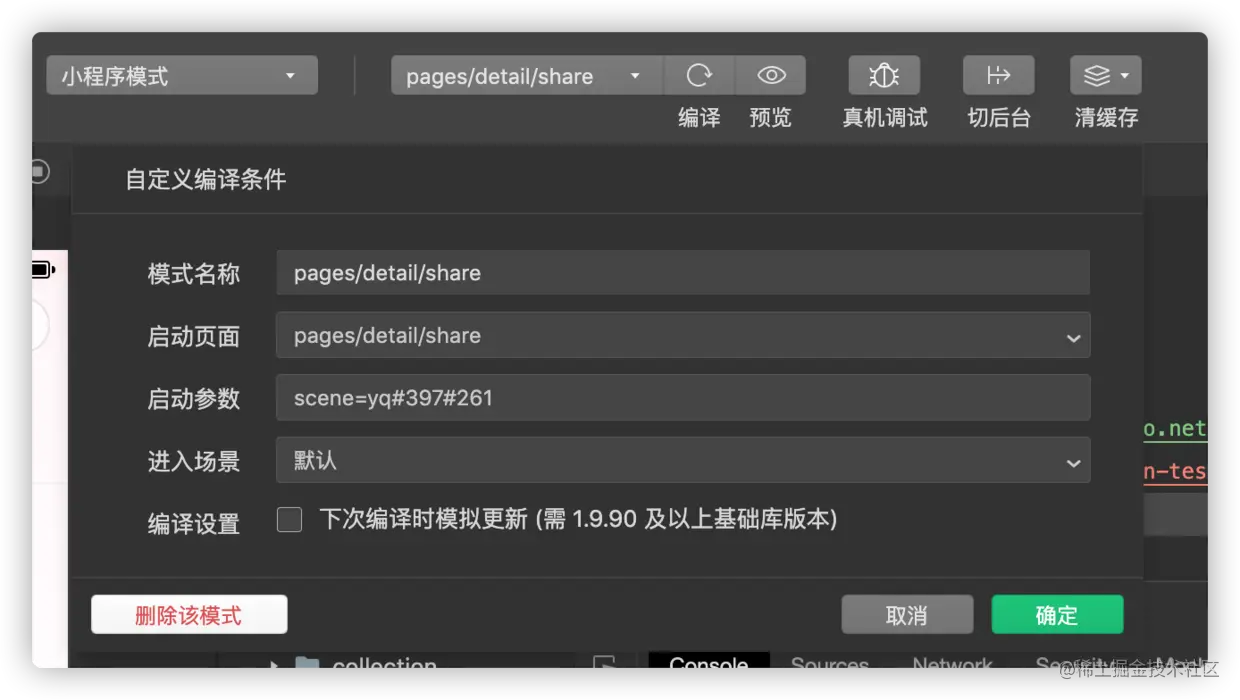Open the 小程序模式 mode dropdown

click(182, 76)
